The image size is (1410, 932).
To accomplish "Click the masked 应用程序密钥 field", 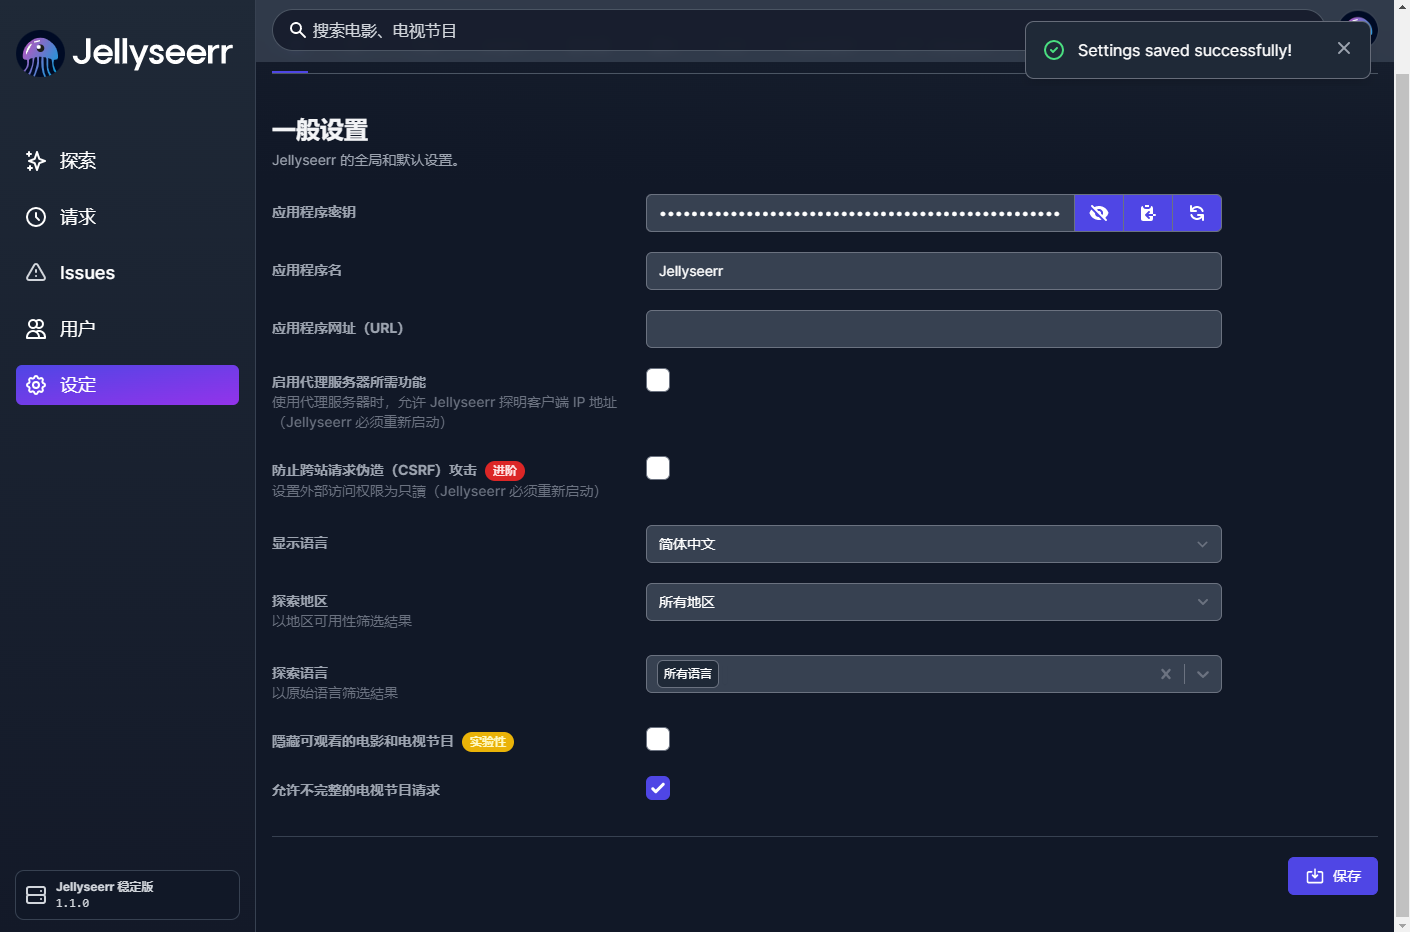I will pos(860,213).
